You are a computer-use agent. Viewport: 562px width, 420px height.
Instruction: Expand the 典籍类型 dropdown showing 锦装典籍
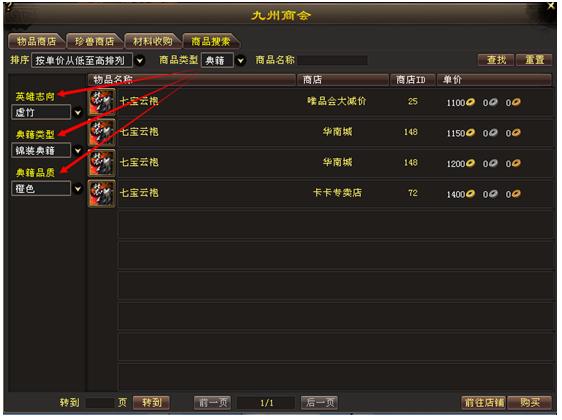coord(78,151)
